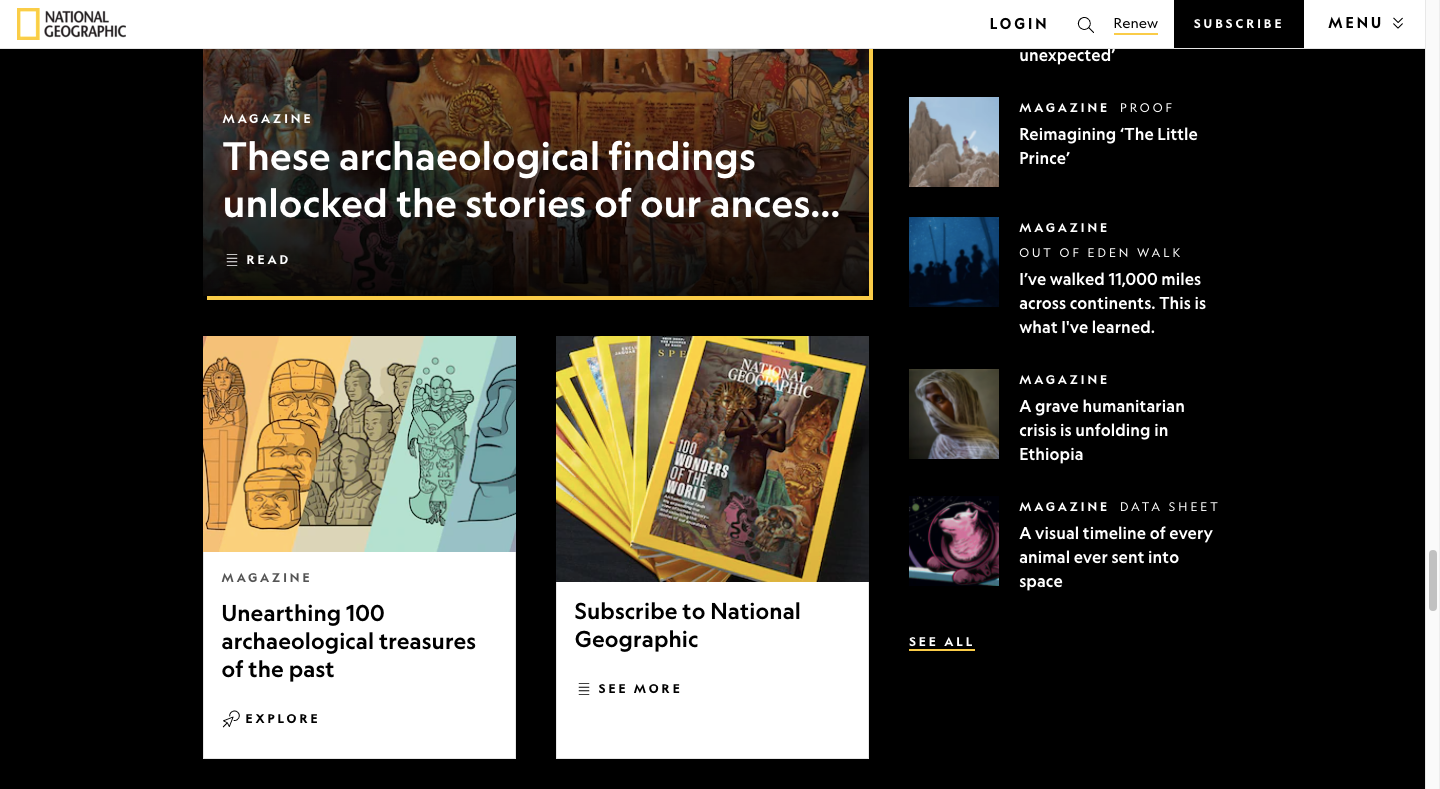Screen dimensions: 1440x789
Task: Click the Little Prince thumbnail image
Action: 954,142
